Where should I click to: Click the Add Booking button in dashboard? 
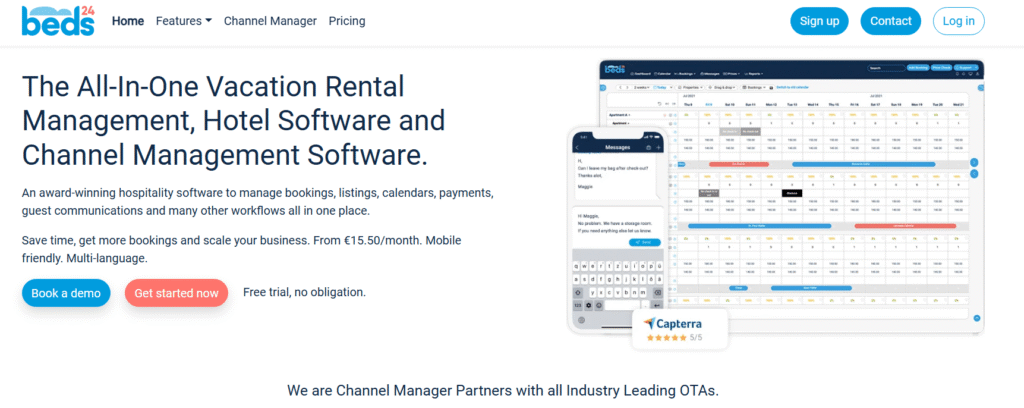pyautogui.click(x=915, y=69)
